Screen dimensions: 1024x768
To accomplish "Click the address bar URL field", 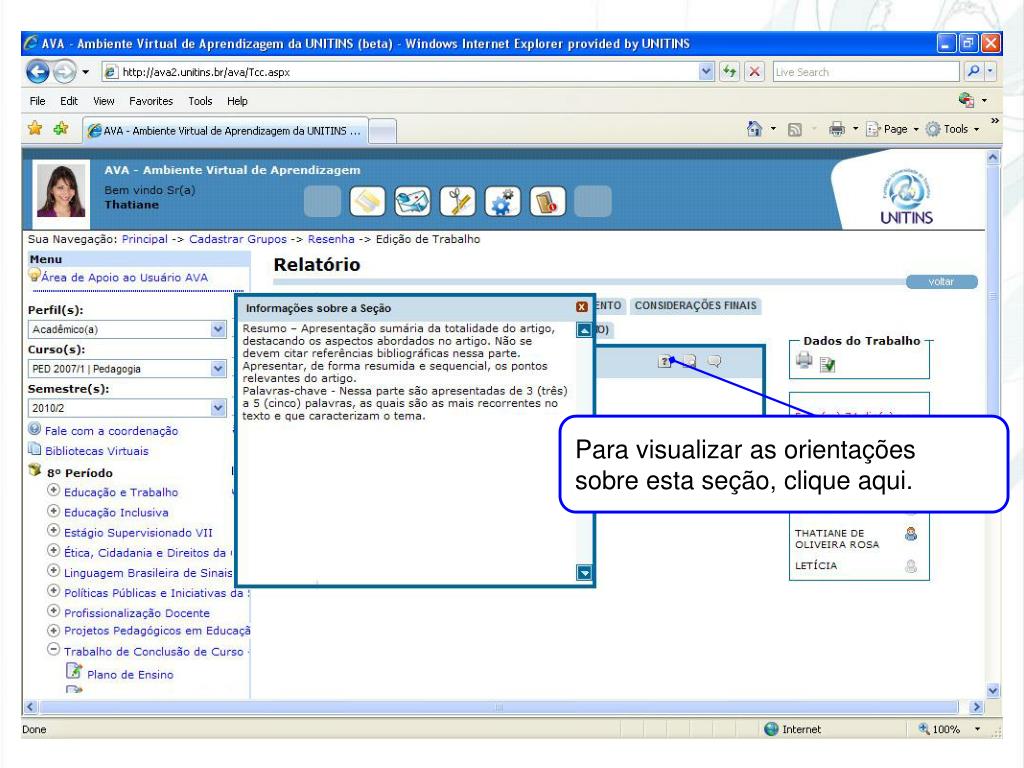I will click(402, 71).
